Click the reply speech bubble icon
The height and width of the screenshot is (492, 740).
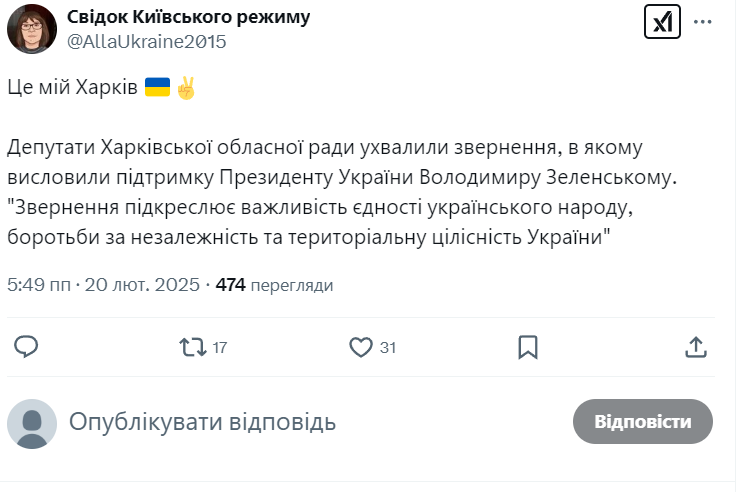point(27,347)
